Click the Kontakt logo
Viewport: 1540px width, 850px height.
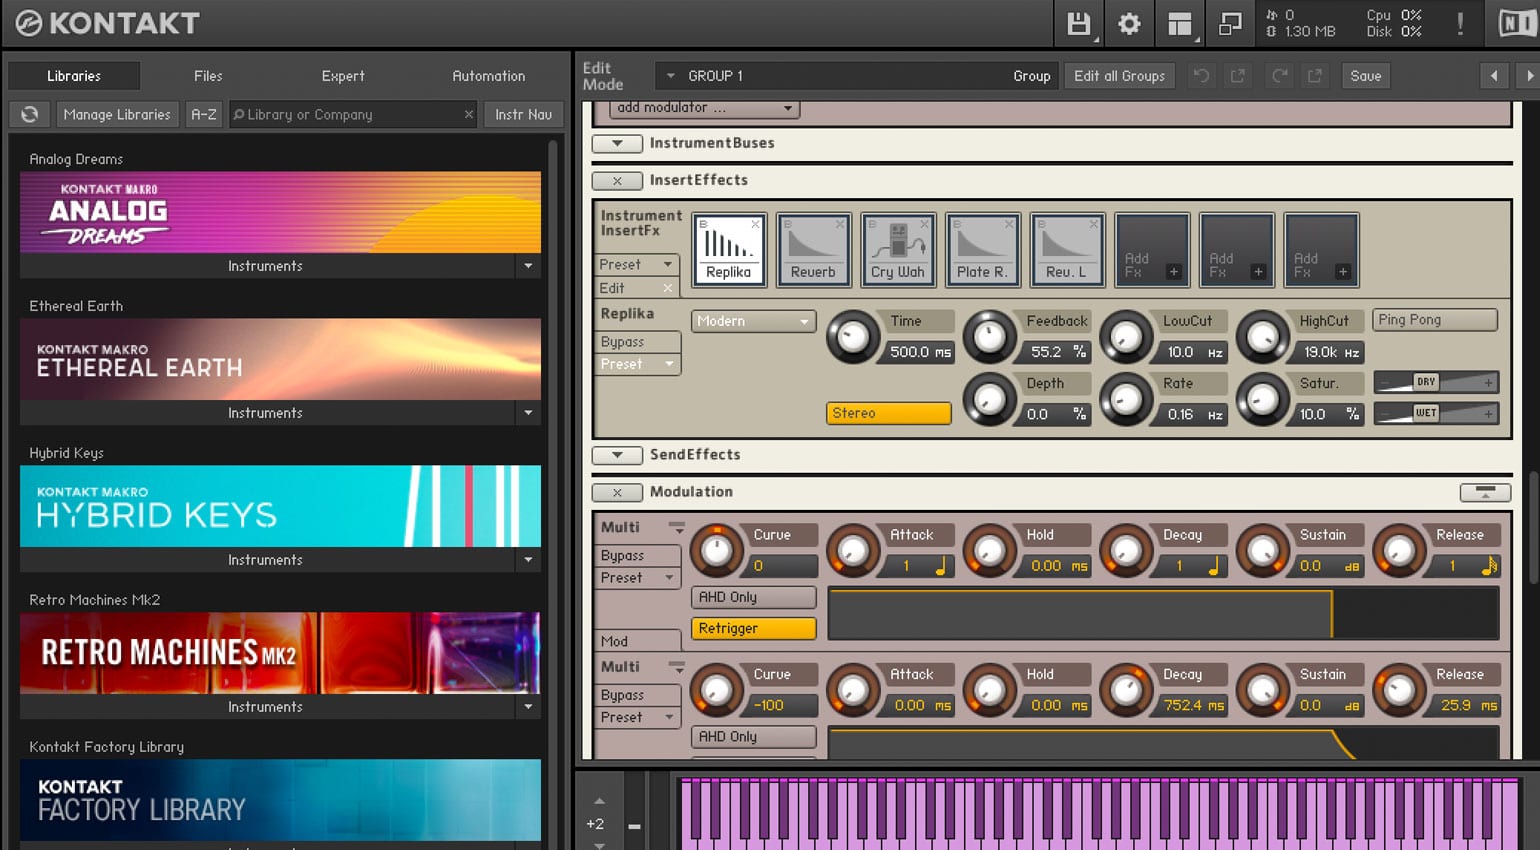(x=108, y=23)
